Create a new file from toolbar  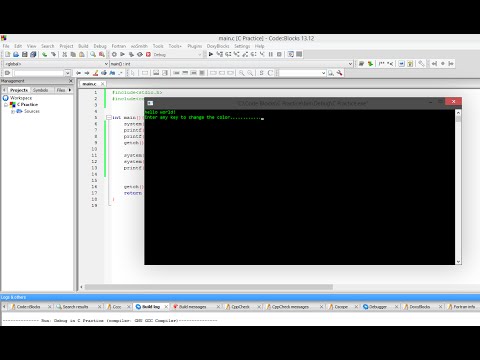[7, 54]
